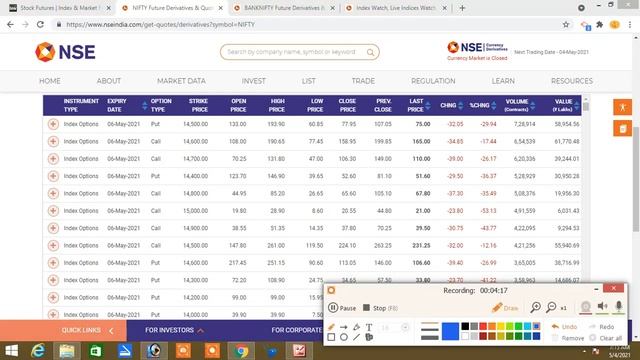The image size is (640, 360).
Task: Switch to BANKNIFTY Future Derivatives tab
Action: coord(283,8)
